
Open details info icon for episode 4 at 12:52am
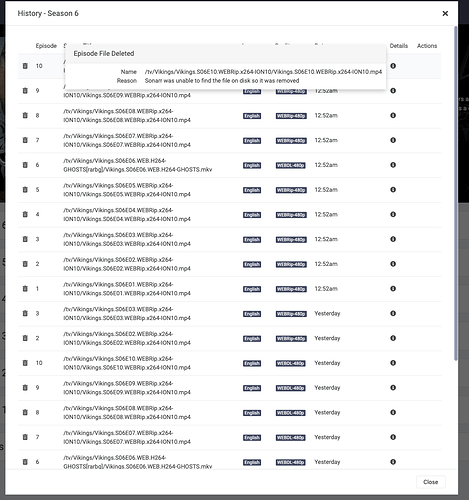pyautogui.click(x=393, y=214)
